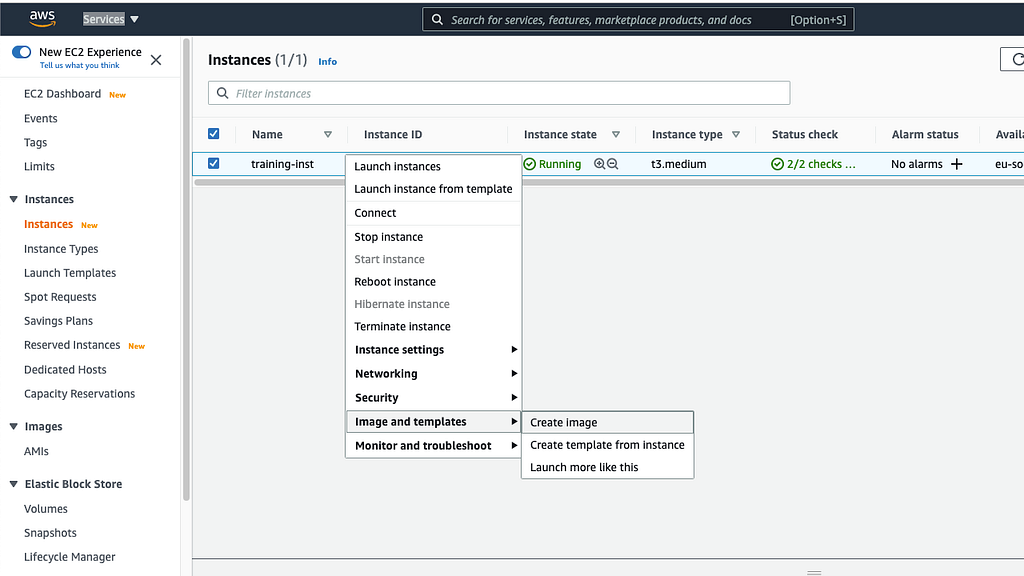This screenshot has width=1024, height=576.
Task: Click the AWS logo home icon
Action: pos(42,19)
